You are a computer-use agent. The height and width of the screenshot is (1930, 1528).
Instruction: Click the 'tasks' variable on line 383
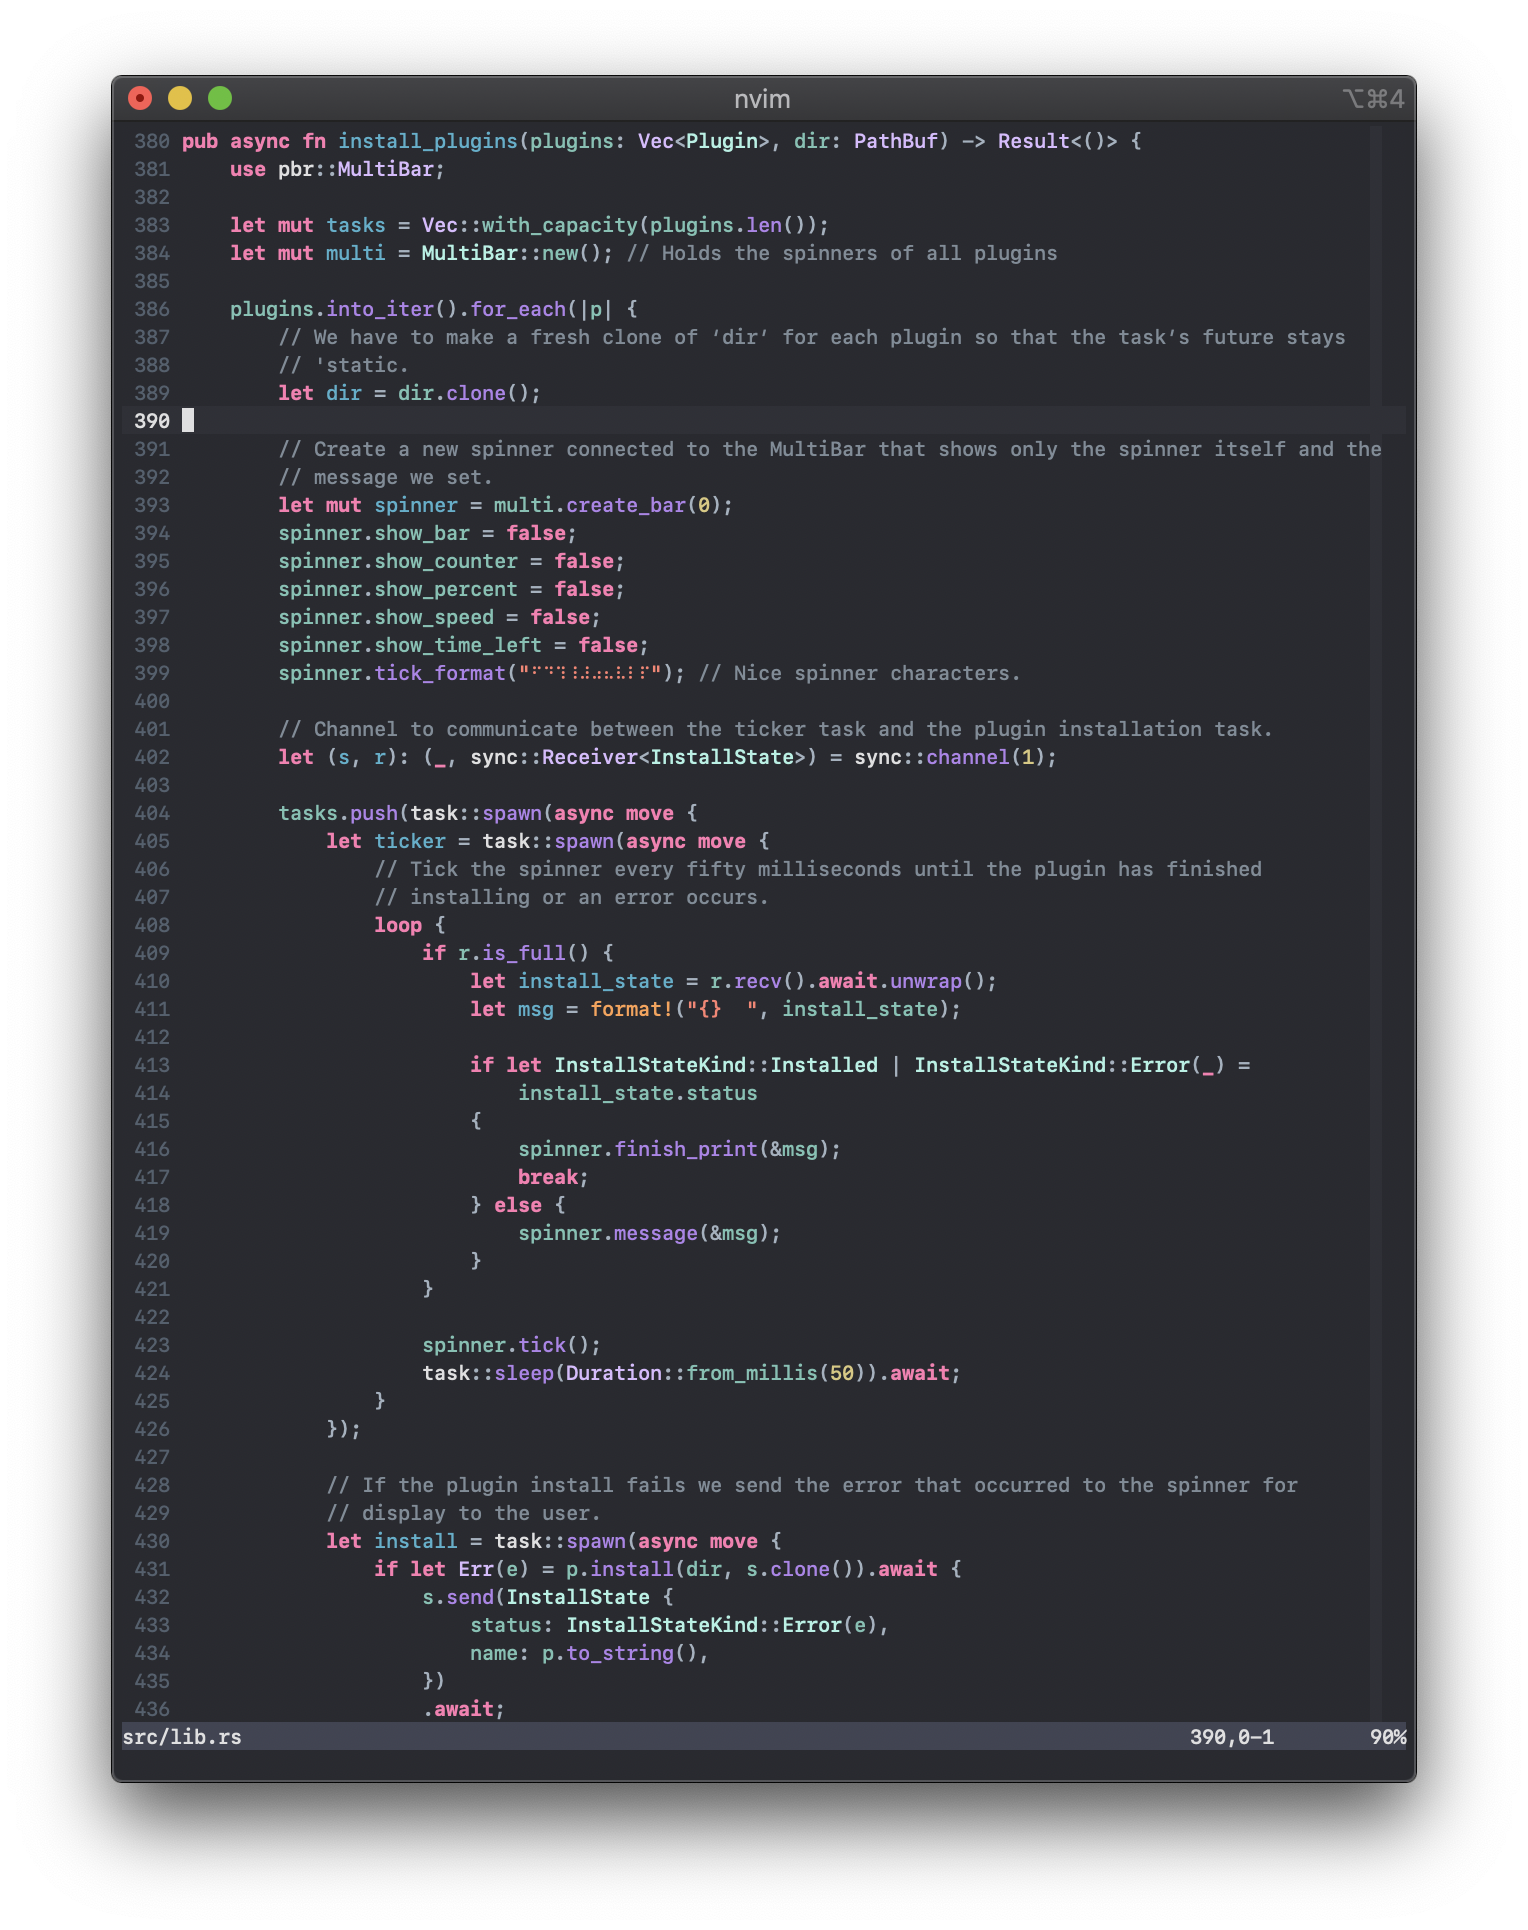coord(356,225)
